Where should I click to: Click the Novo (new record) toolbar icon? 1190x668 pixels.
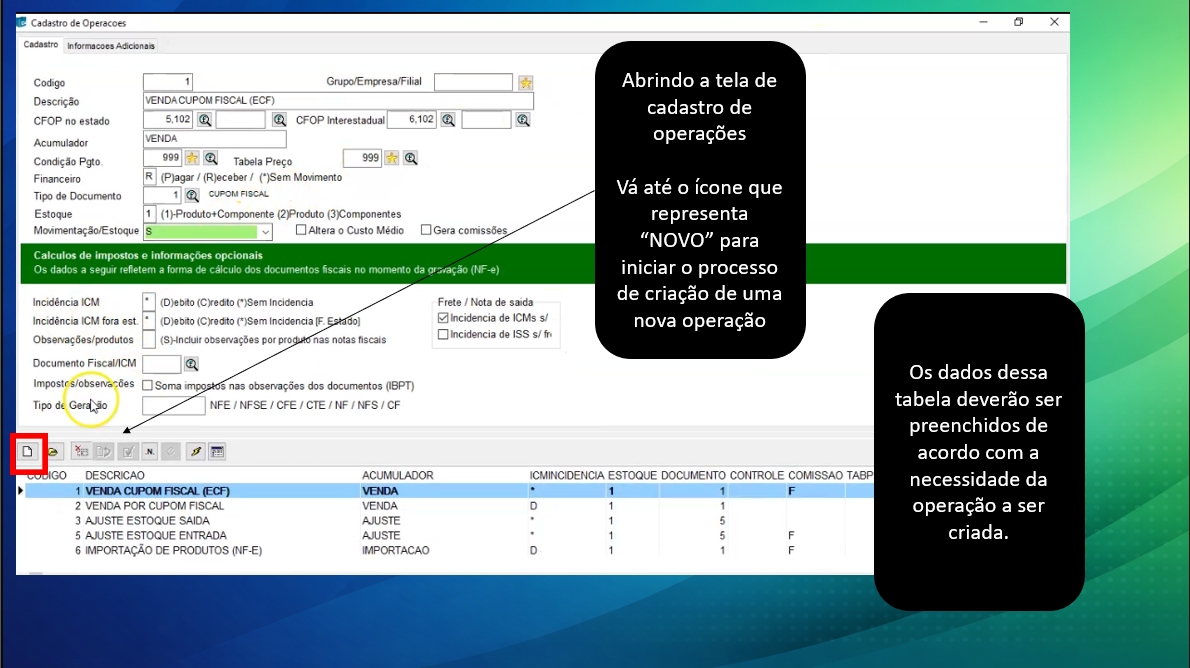28,451
